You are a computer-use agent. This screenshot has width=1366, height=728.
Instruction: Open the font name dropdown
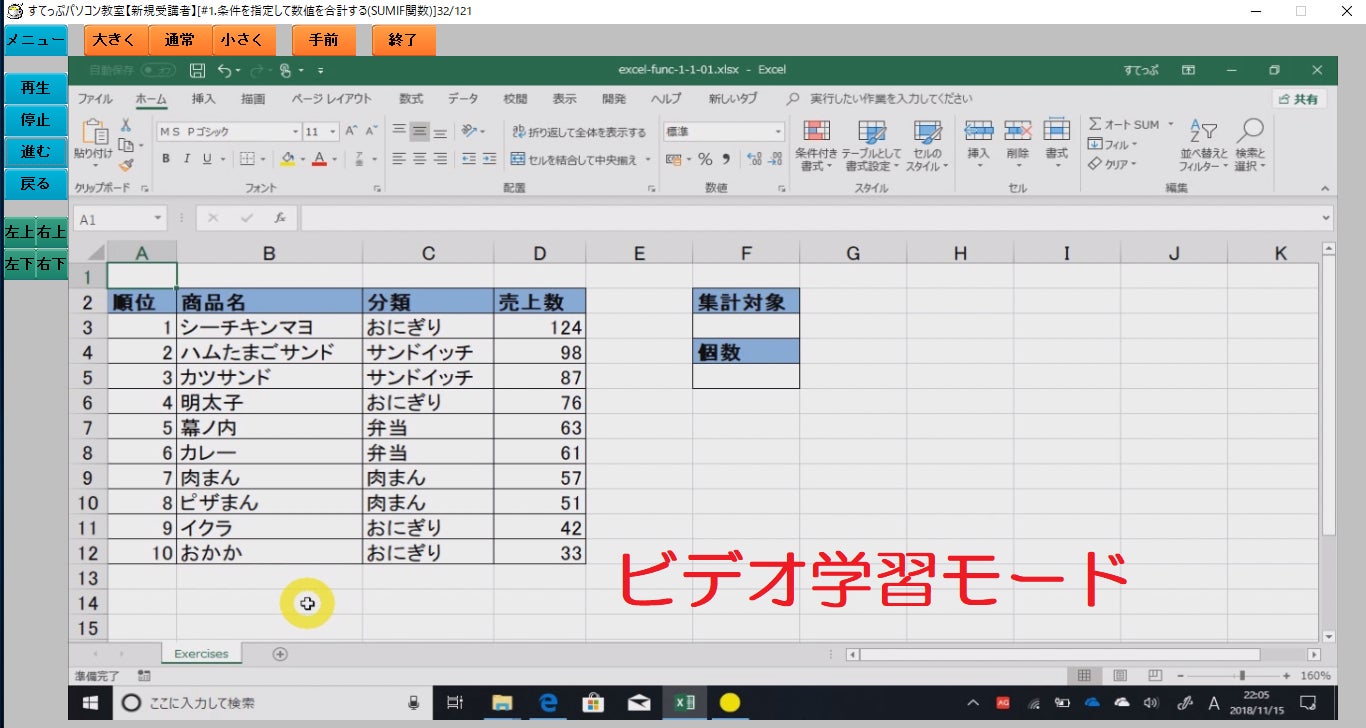(x=295, y=132)
